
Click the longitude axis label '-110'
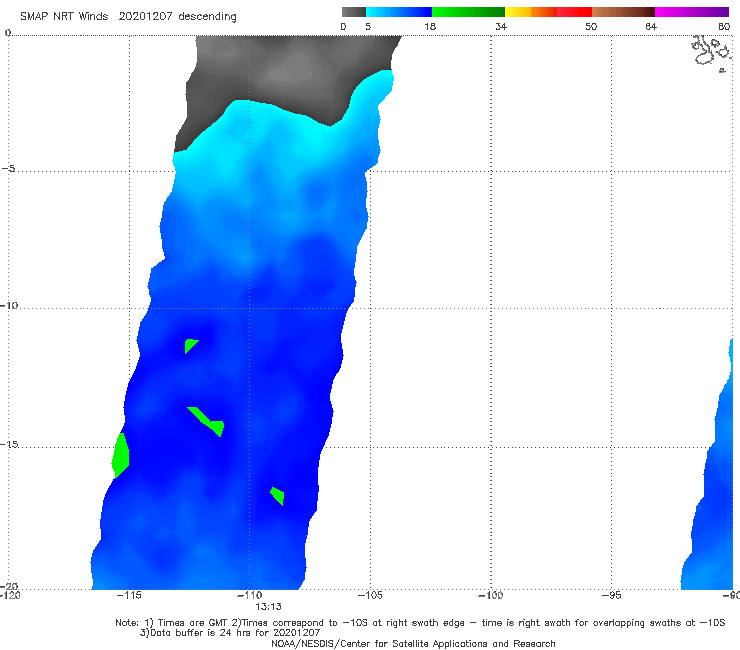point(250,595)
